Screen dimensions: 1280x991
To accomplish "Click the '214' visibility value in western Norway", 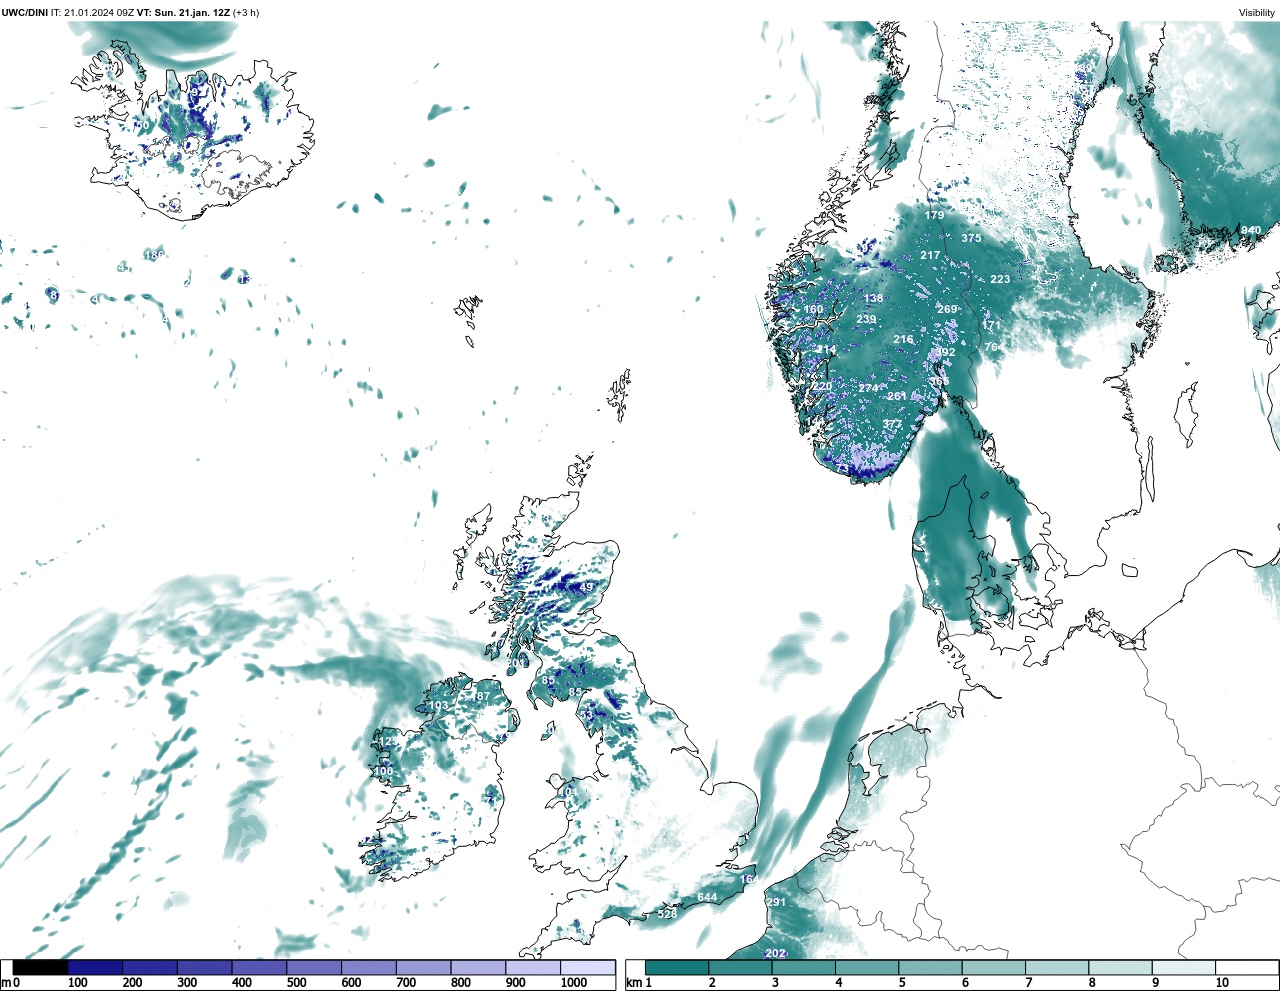I will 826,349.
